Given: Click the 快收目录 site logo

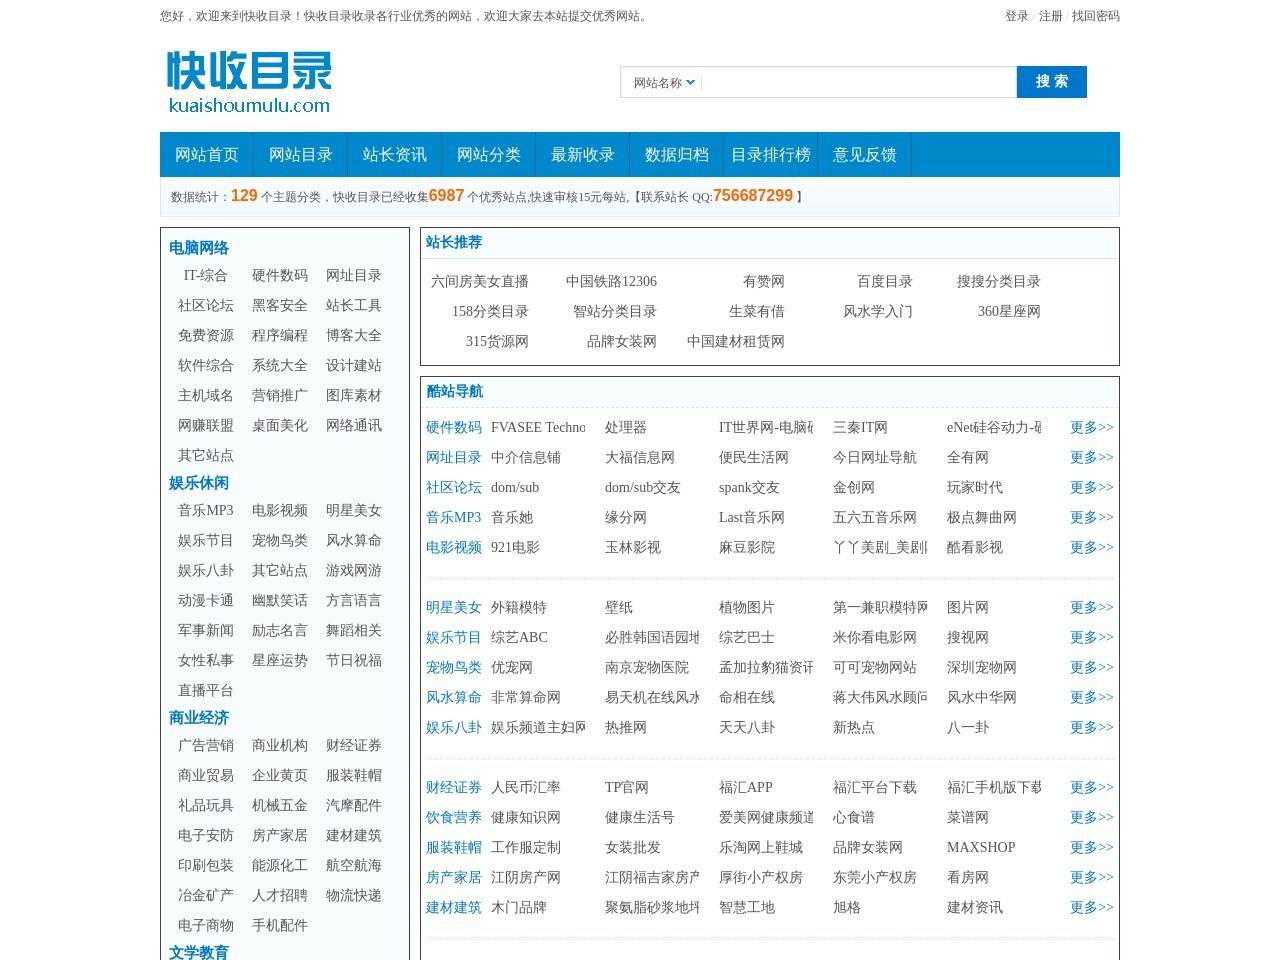Looking at the screenshot, I should pyautogui.click(x=249, y=82).
